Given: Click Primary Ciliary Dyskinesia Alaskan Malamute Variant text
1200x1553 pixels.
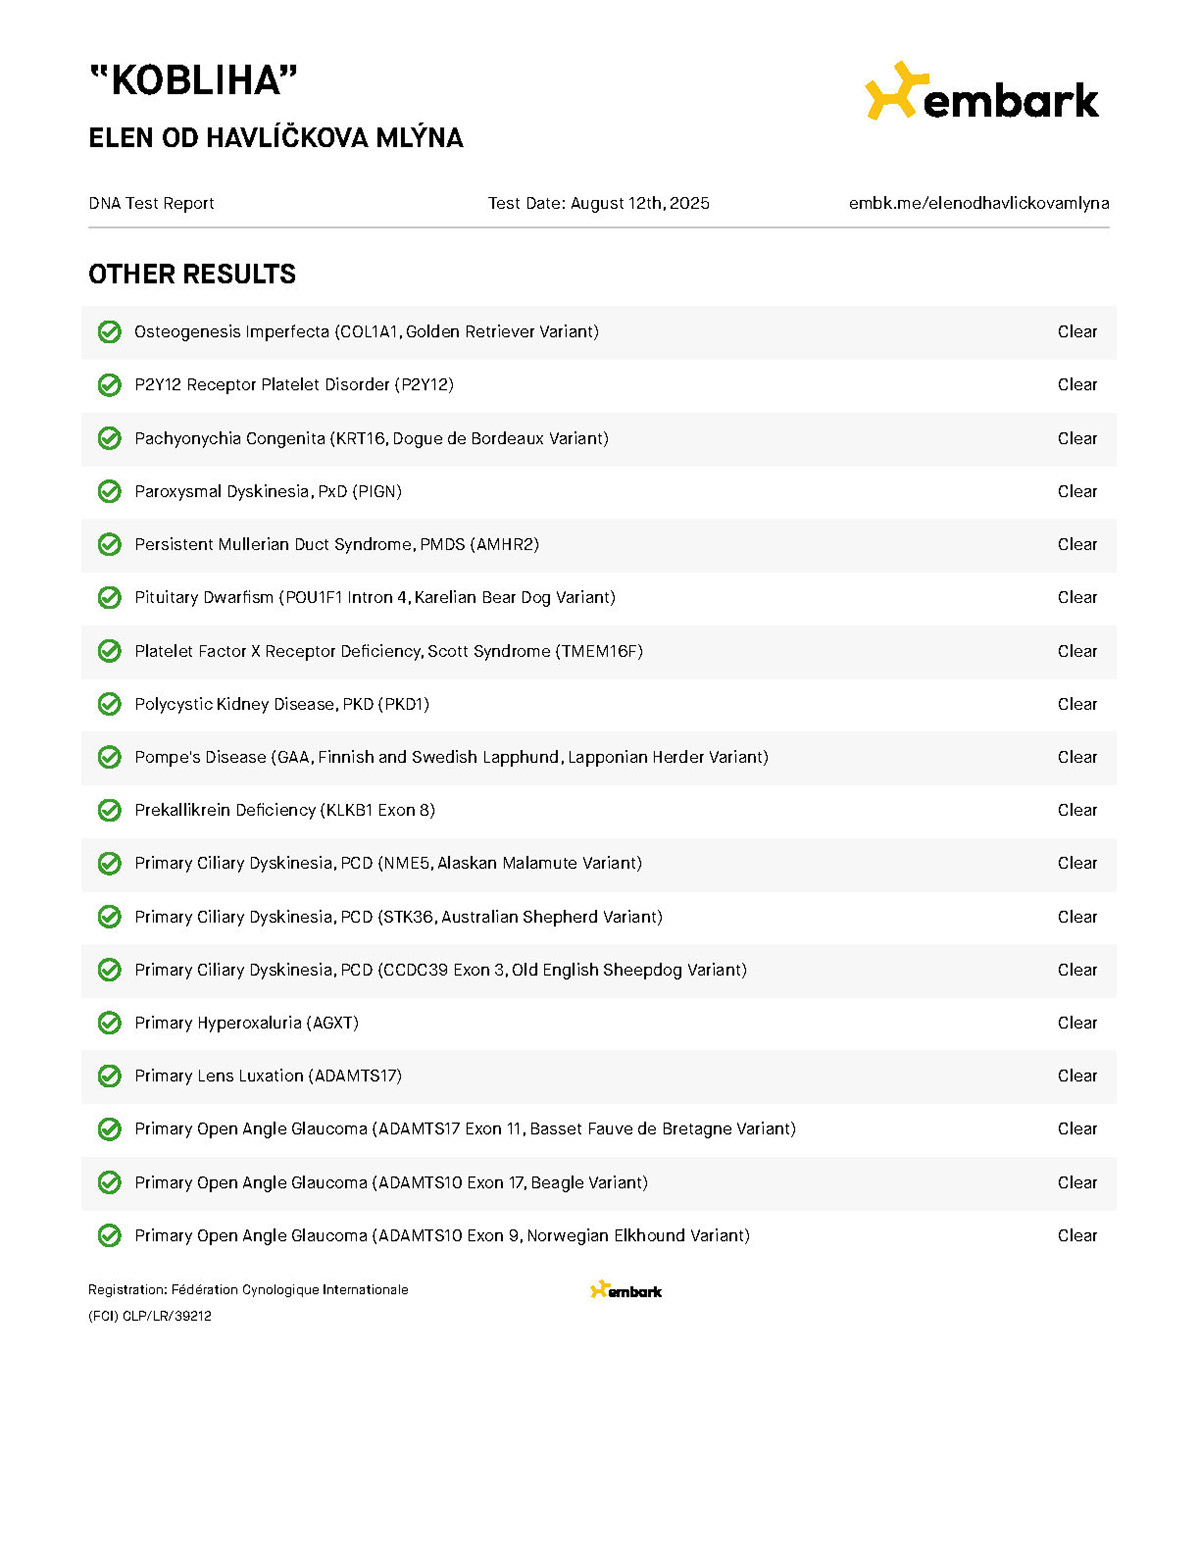Looking at the screenshot, I should pyautogui.click(x=388, y=863).
